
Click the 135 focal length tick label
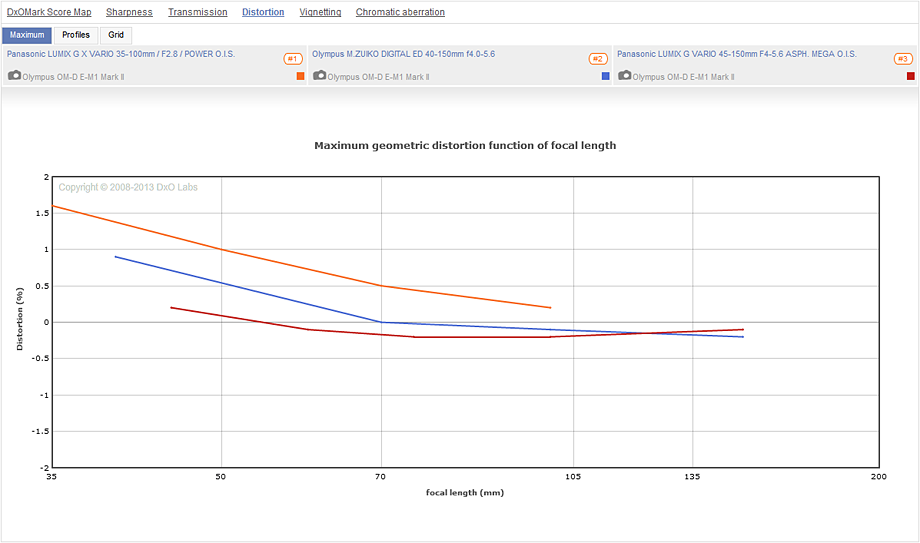click(x=692, y=477)
